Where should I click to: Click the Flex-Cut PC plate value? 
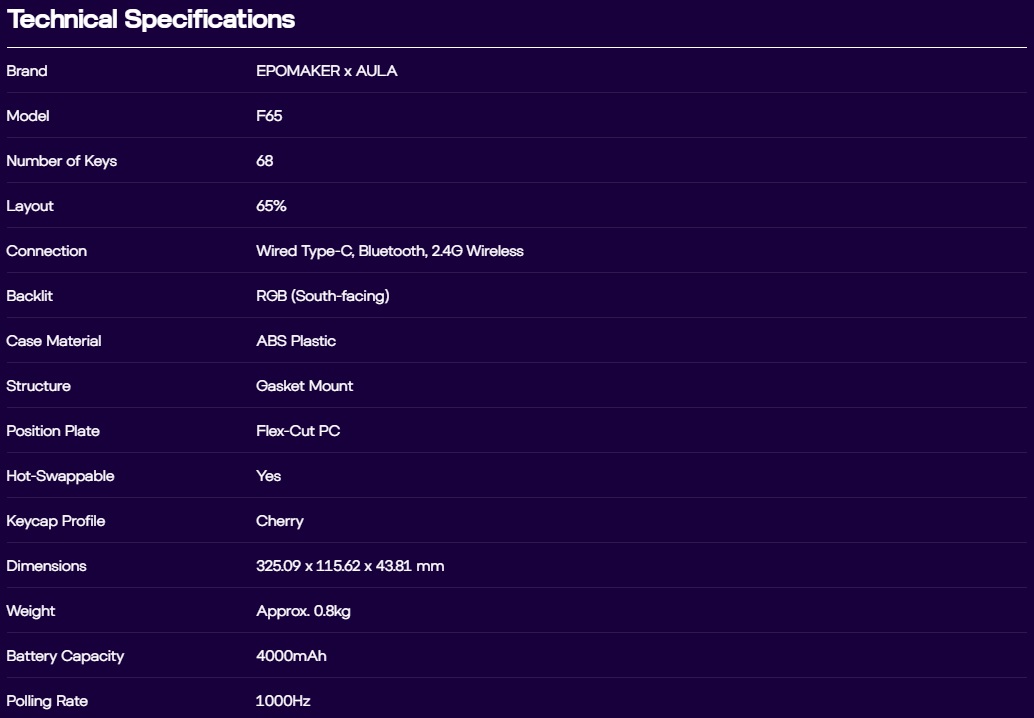298,431
